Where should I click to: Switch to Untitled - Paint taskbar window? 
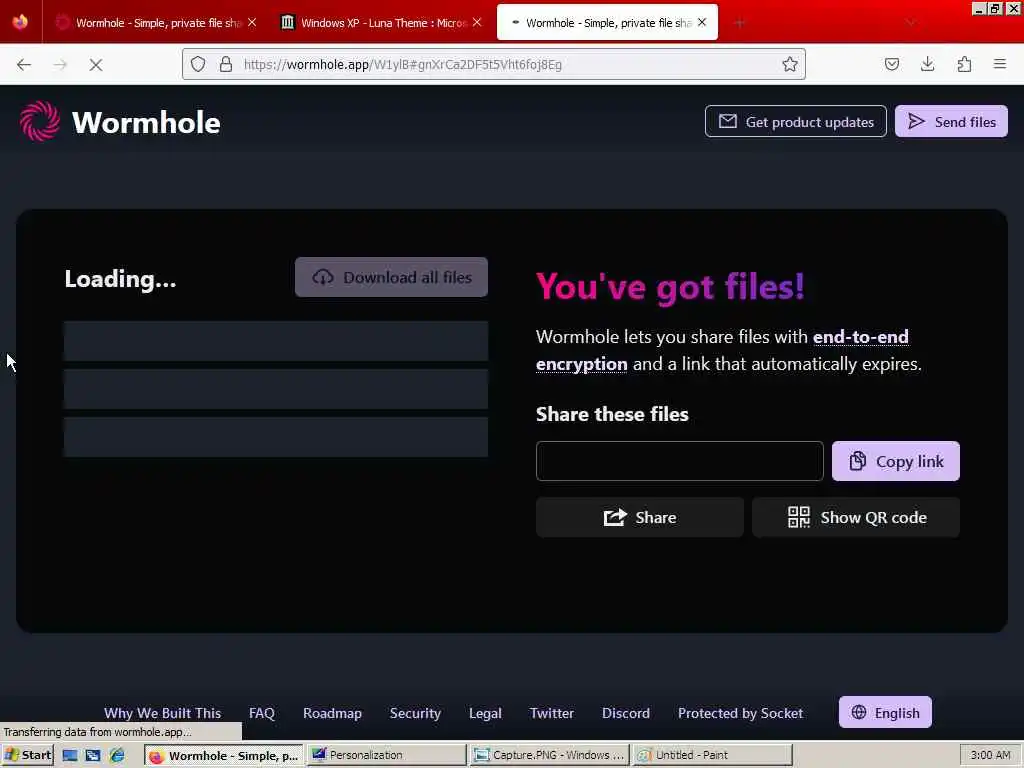coord(712,756)
